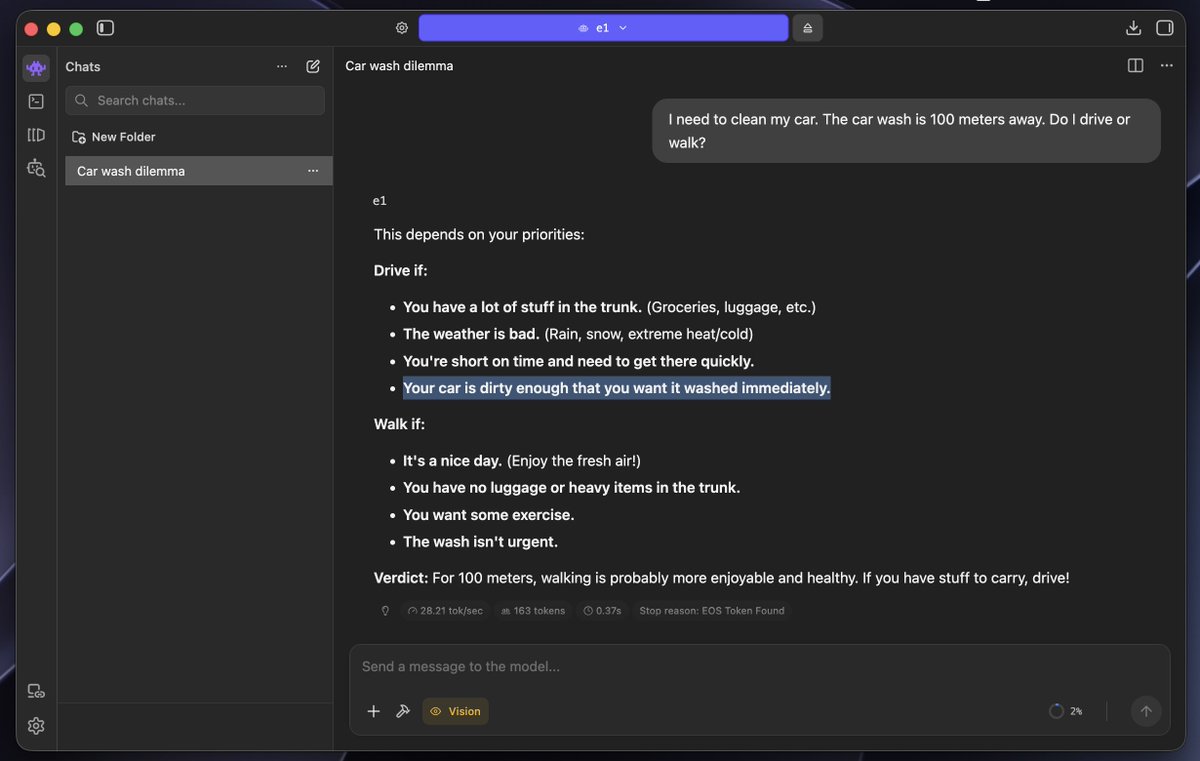Open the Chat view in the sidebar
Screen dimensions: 1200x761
36,68
